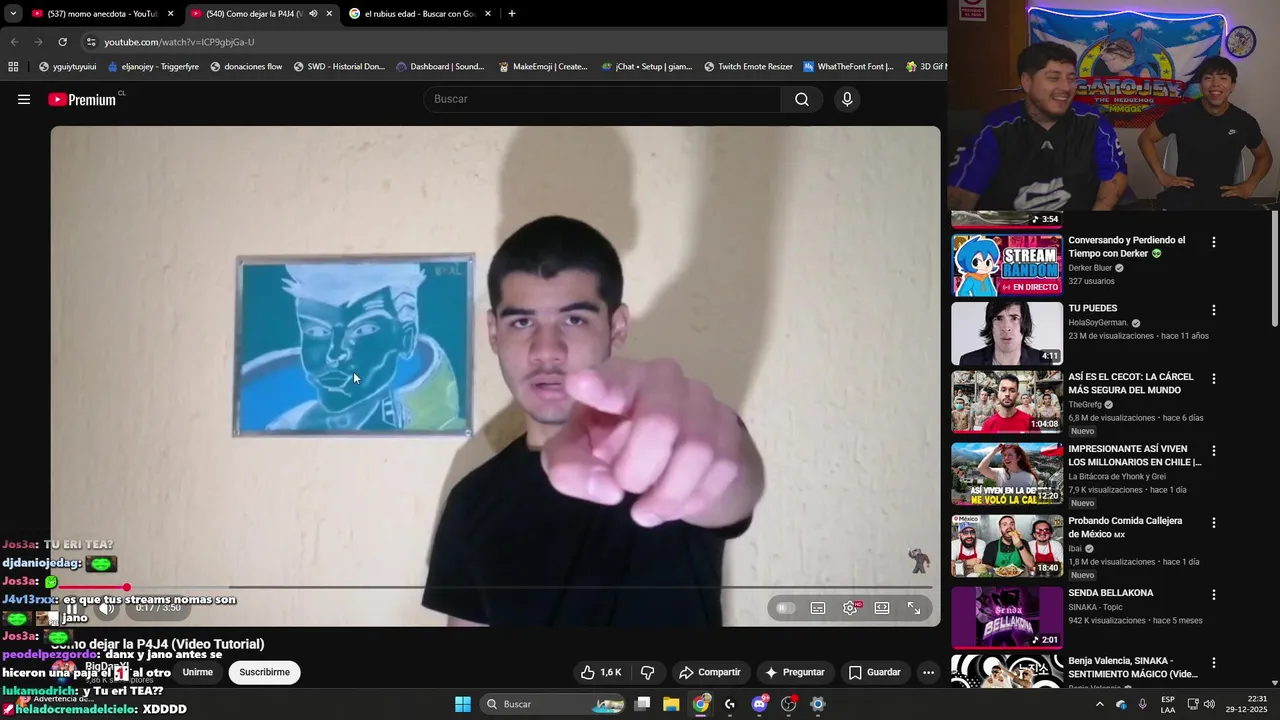The height and width of the screenshot is (720, 1280).
Task: Open 'ASÍ ES EL CECOT' video title
Action: click(x=1131, y=383)
